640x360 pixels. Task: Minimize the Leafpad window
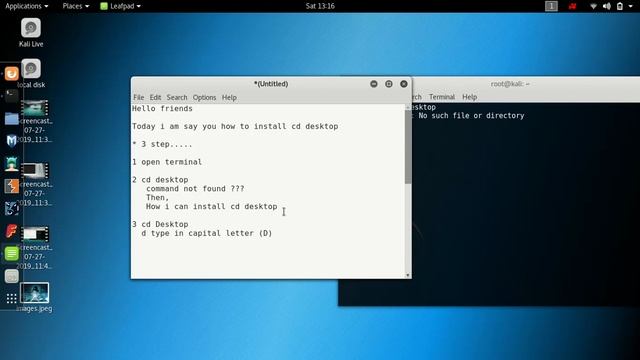click(x=373, y=84)
